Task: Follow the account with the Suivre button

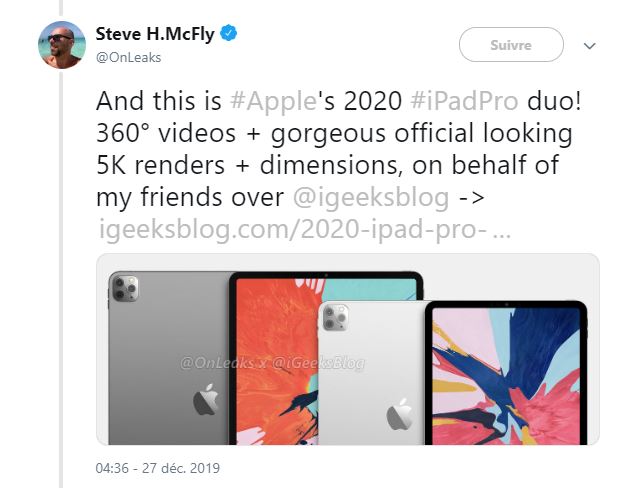Action: [511, 45]
